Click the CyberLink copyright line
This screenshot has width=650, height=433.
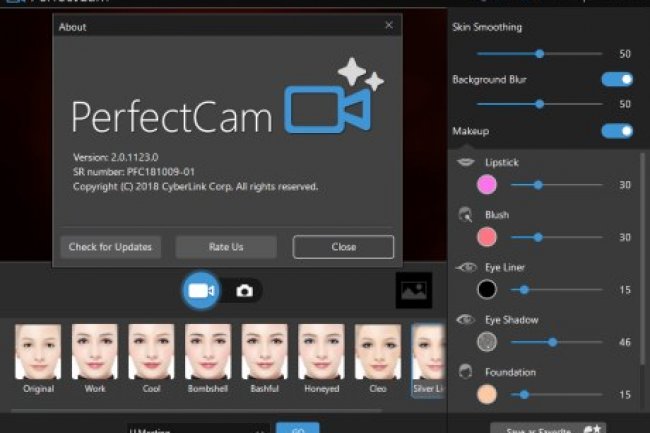(x=196, y=186)
